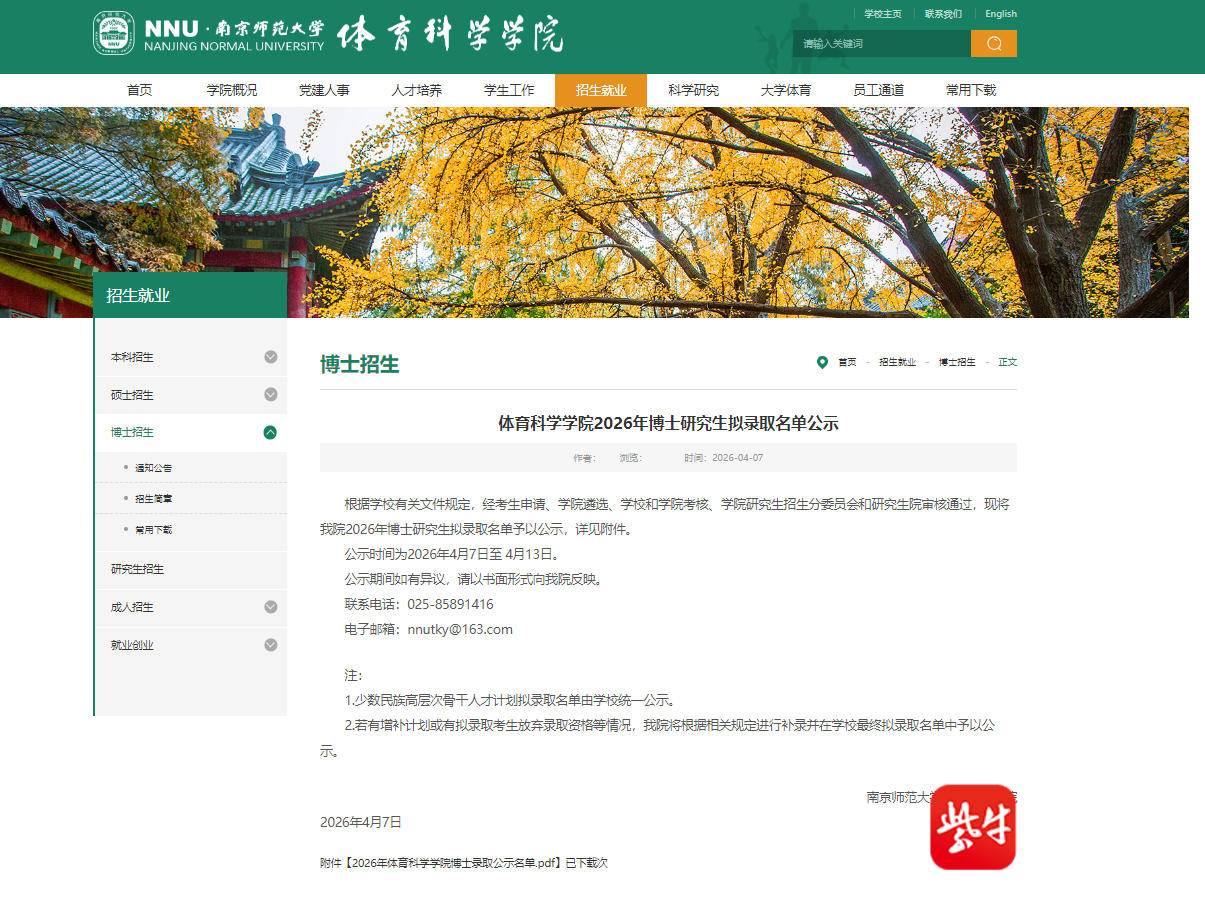Expand the 硕士招生 sidebar section arrow
The image size is (1205, 904).
click(270, 395)
